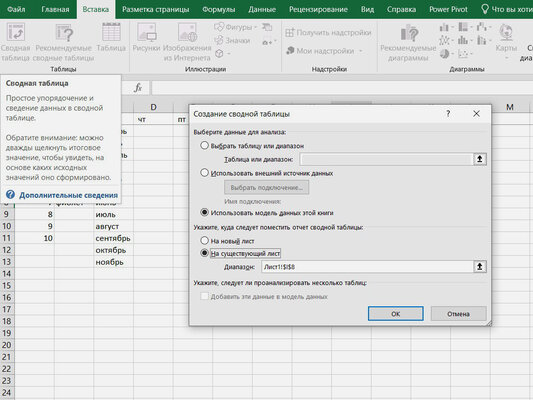Click the Диапазон input field Лист1!$I$8
The image size is (533, 400).
click(367, 267)
